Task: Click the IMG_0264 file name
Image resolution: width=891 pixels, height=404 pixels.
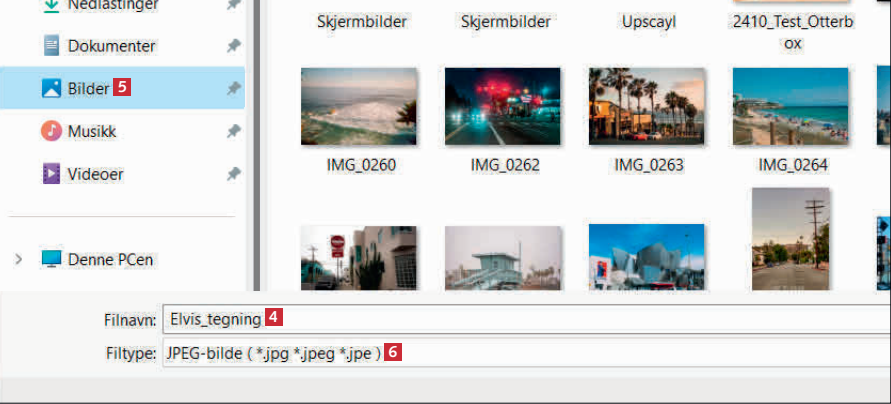Action: click(793, 165)
